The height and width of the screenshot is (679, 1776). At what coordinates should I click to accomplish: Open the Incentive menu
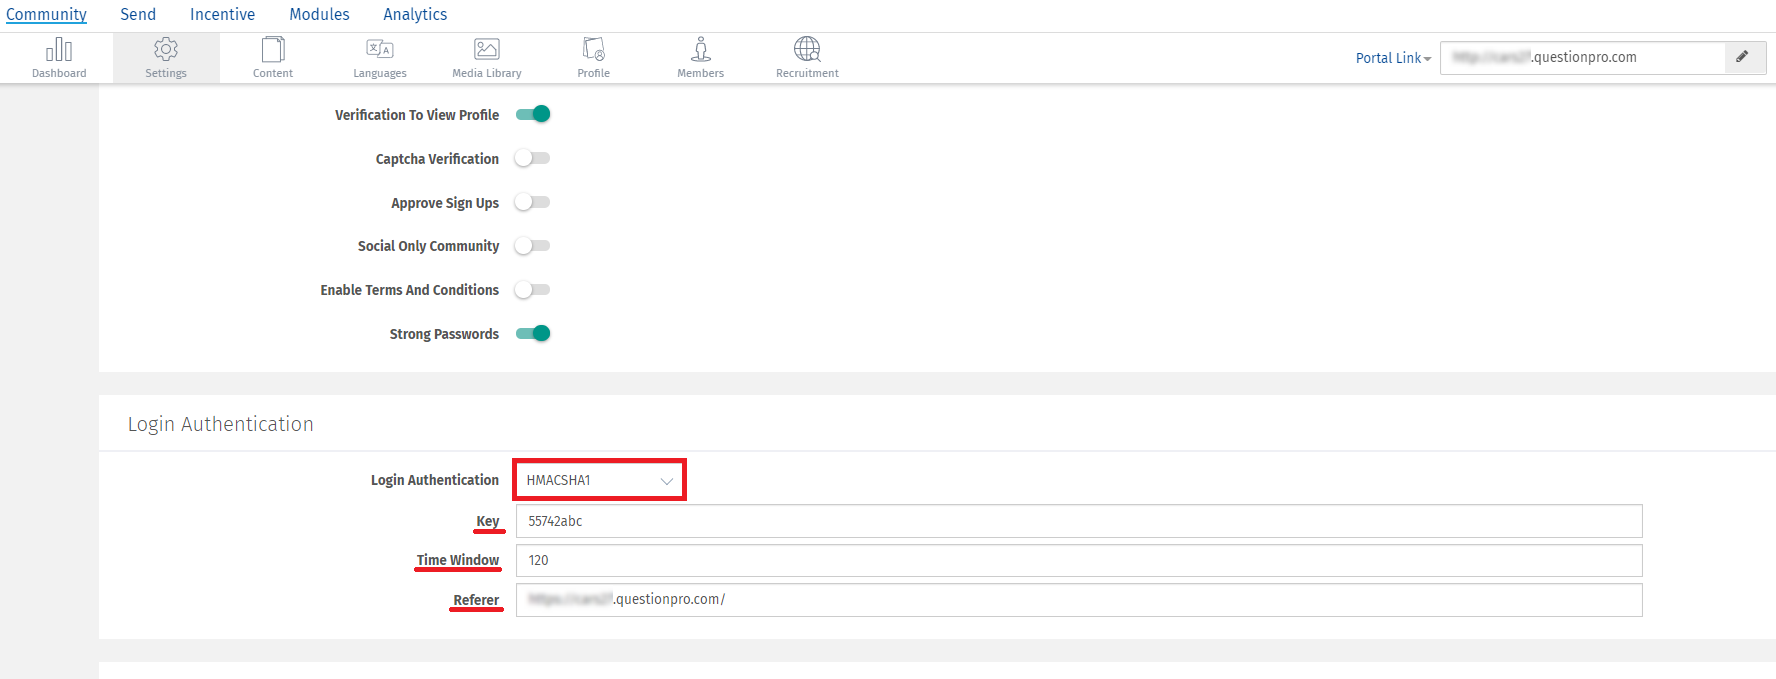pyautogui.click(x=222, y=14)
